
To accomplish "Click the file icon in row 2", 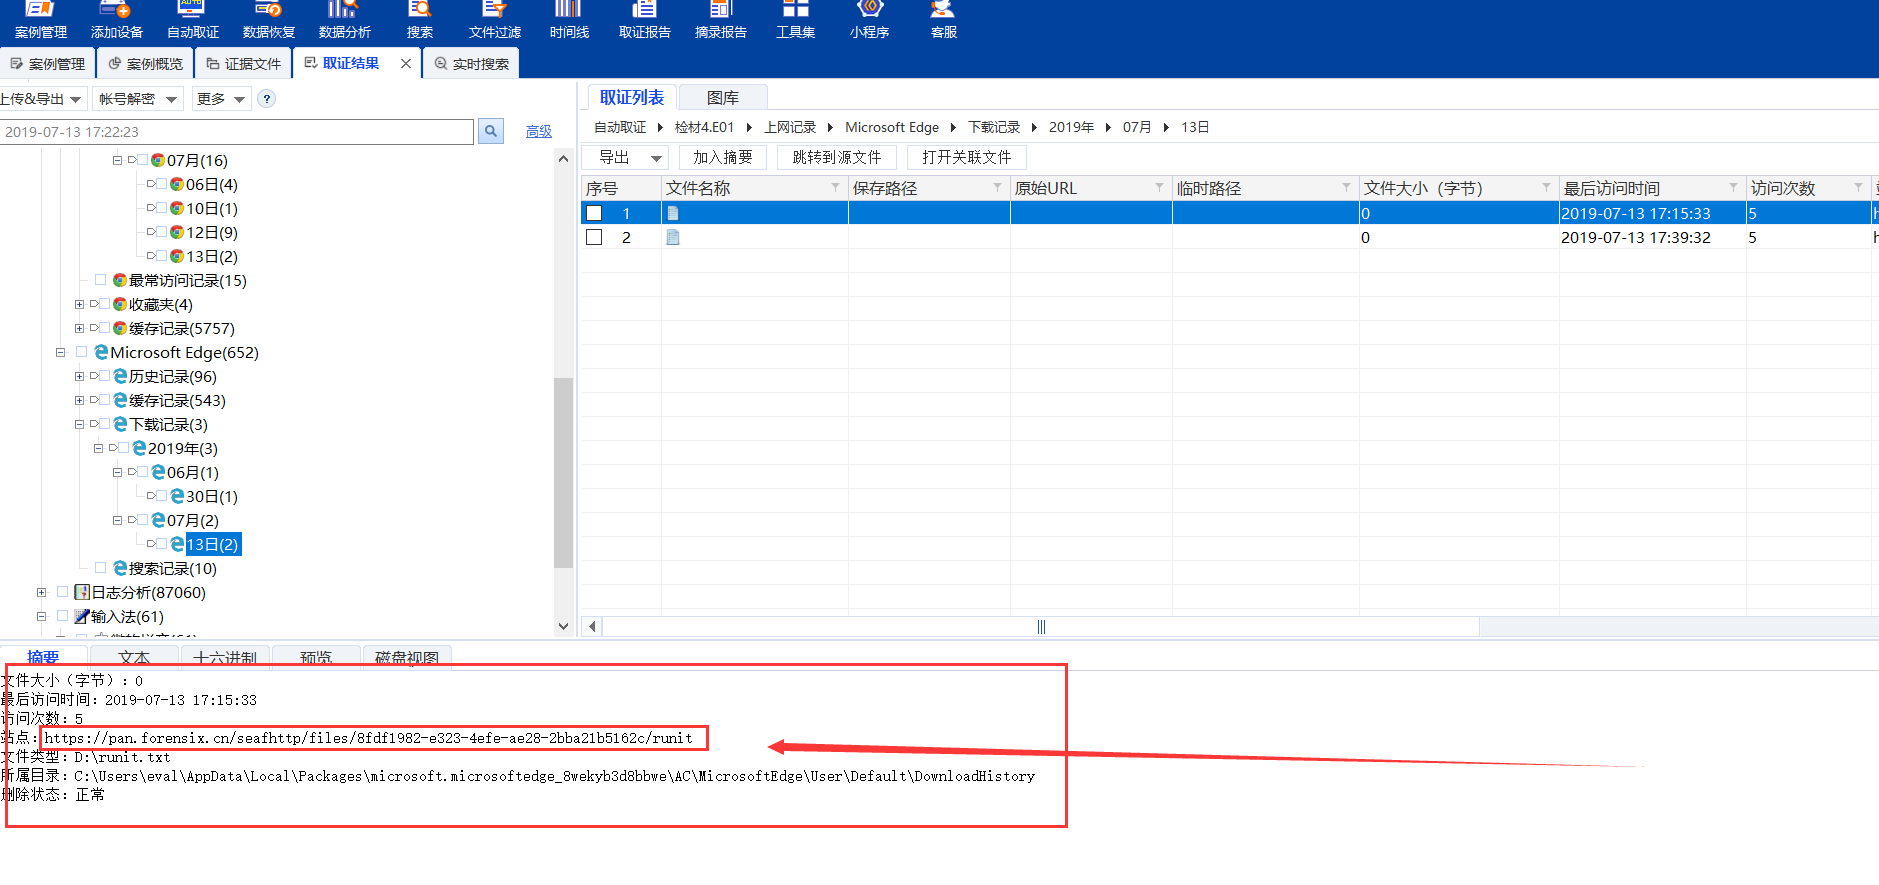I will pyautogui.click(x=673, y=237).
